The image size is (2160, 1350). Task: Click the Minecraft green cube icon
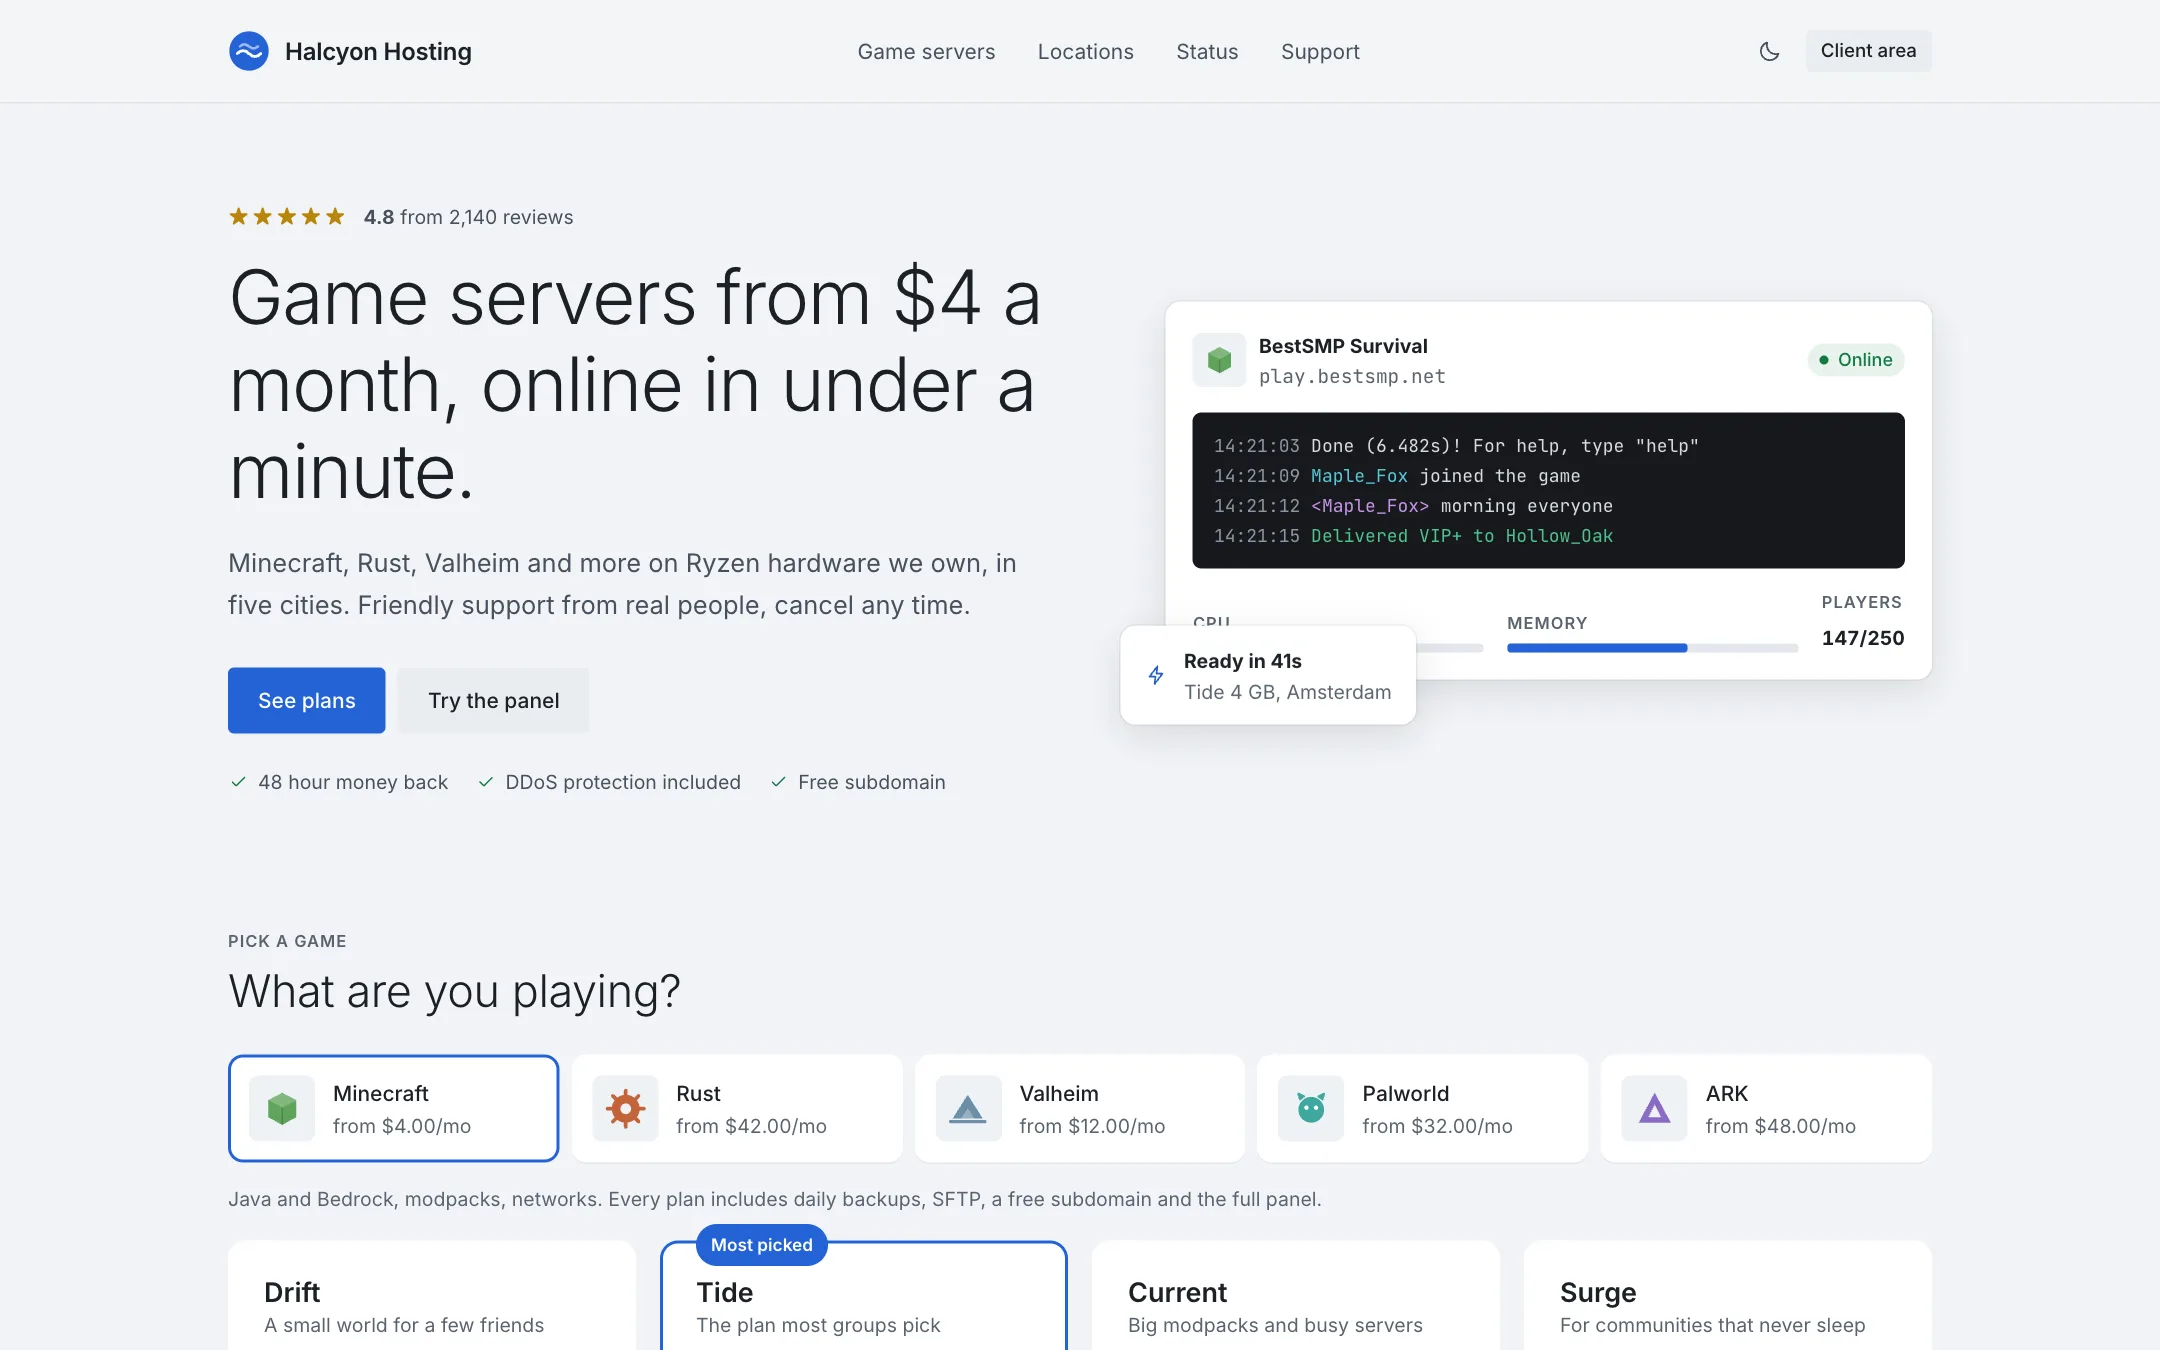[x=282, y=1108]
